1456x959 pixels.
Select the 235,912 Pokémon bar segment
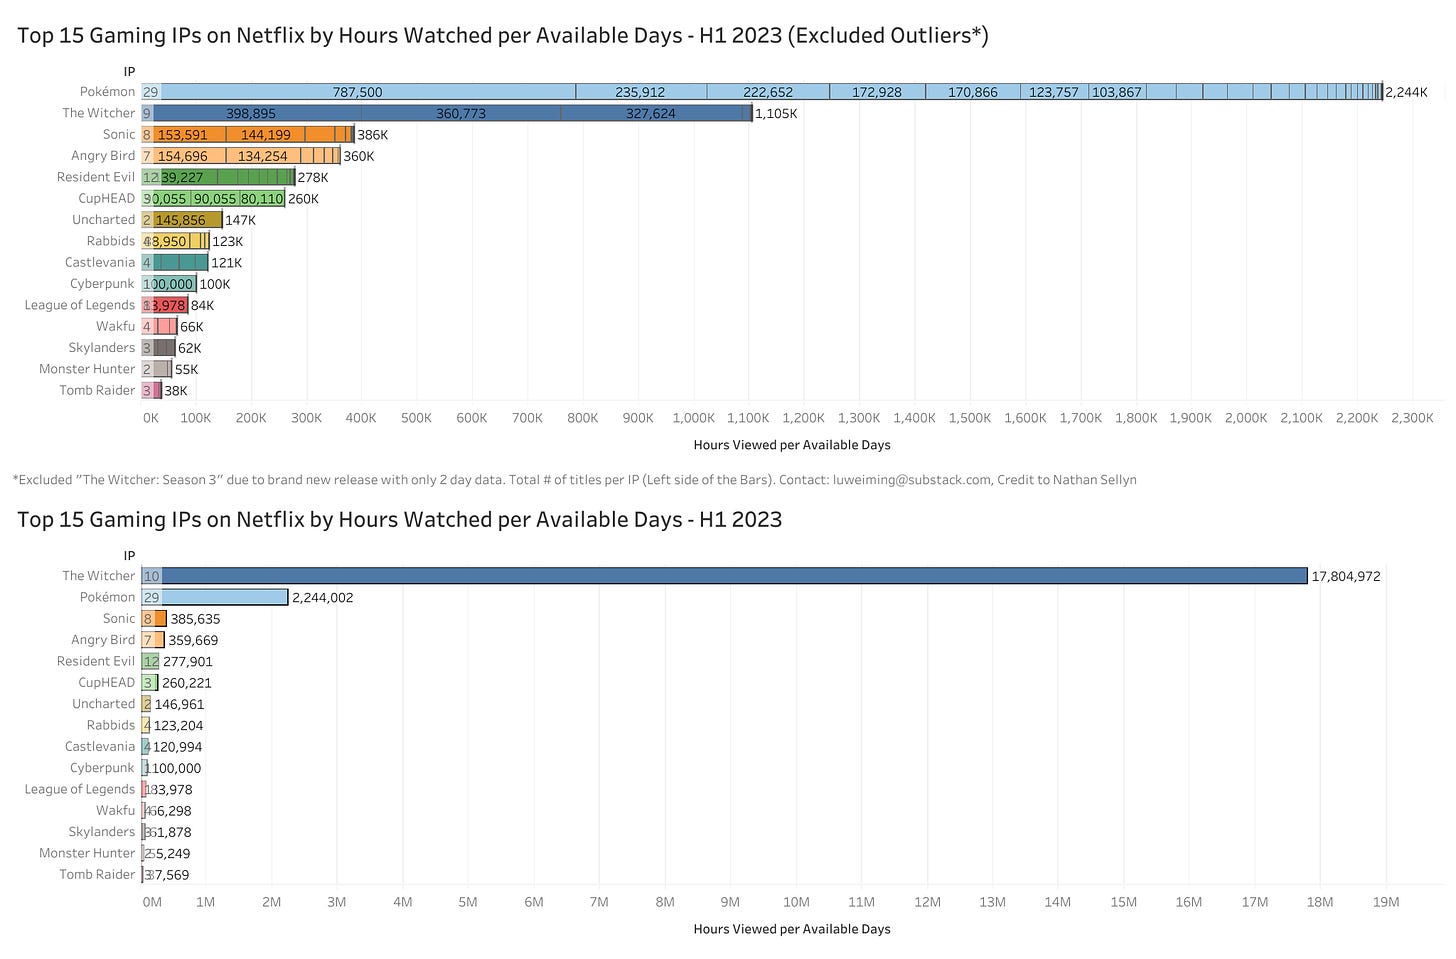click(641, 92)
